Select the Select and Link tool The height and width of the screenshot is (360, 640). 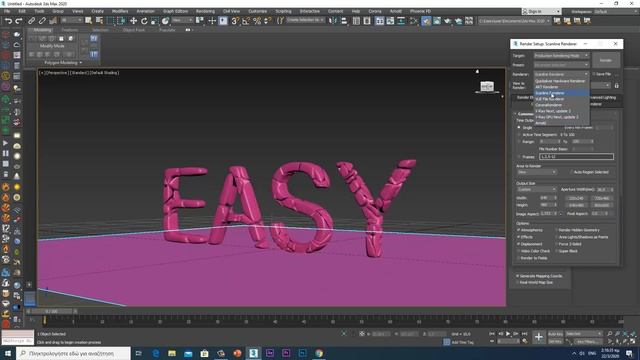[31, 21]
